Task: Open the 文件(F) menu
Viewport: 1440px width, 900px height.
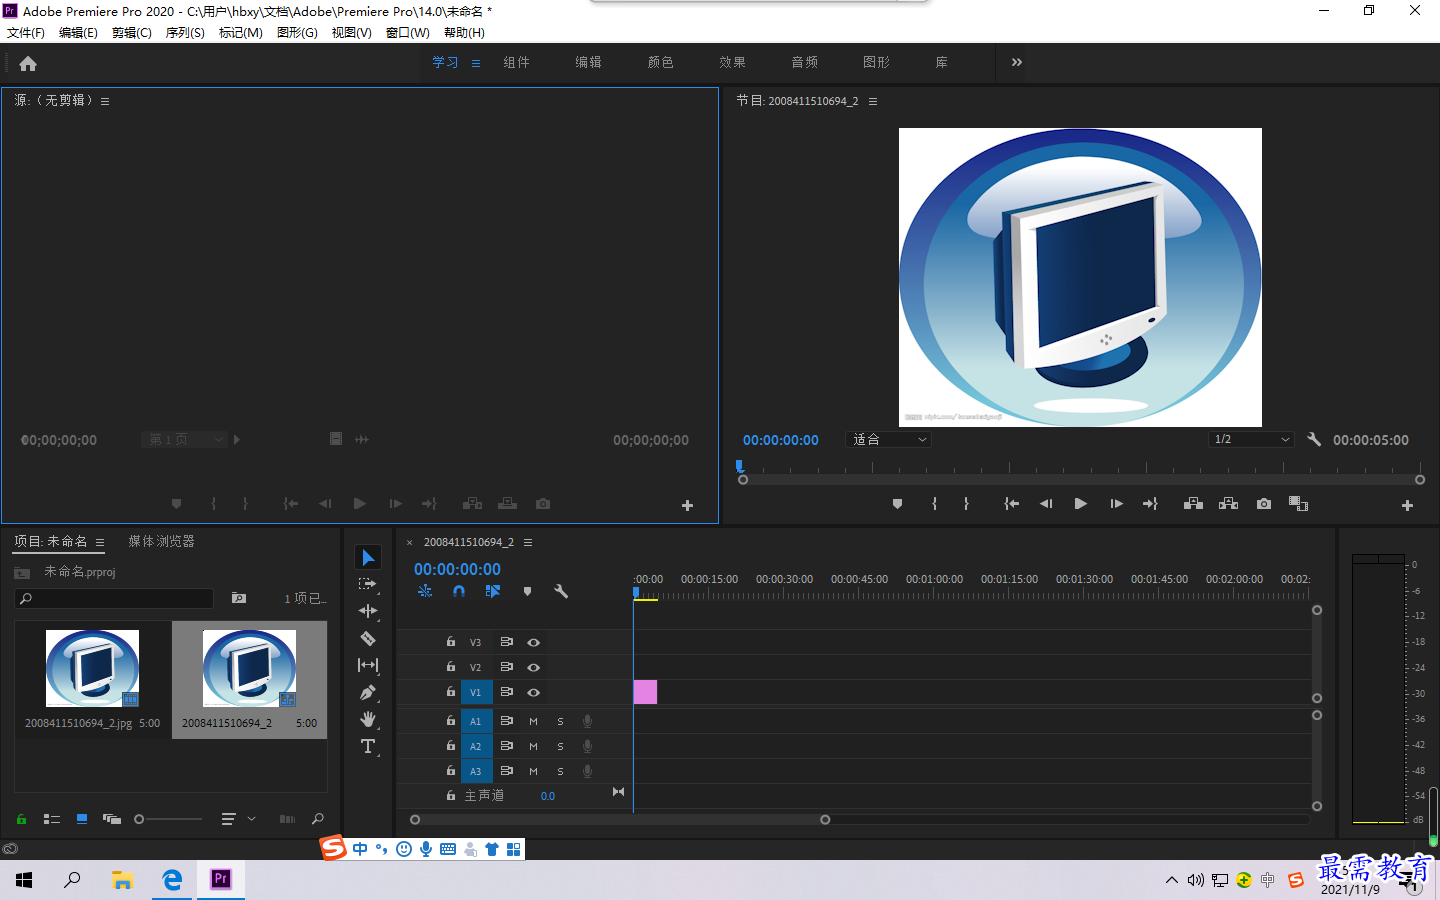Action: pyautogui.click(x=26, y=33)
